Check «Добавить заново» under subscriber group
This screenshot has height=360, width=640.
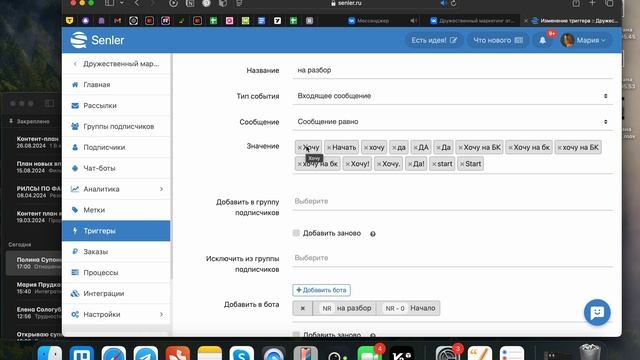click(x=296, y=233)
